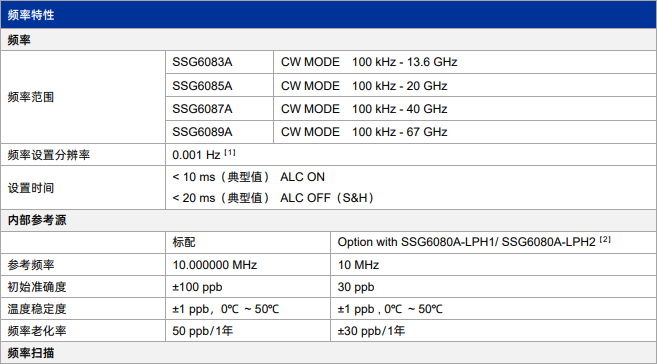Image resolution: width=657 pixels, height=364 pixels.
Task: Click the ±30 ppb/1年 aging rate value
Action: pos(371,331)
